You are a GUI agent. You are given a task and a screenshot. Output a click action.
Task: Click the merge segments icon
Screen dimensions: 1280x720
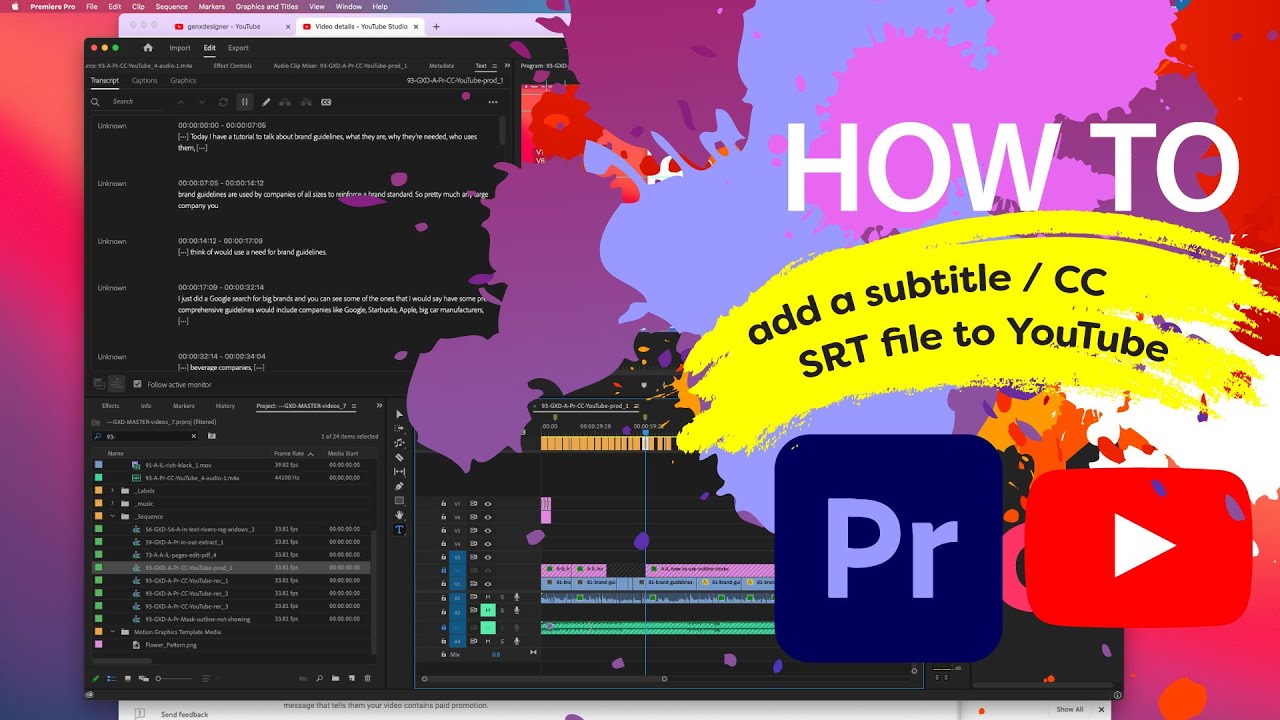(285, 102)
